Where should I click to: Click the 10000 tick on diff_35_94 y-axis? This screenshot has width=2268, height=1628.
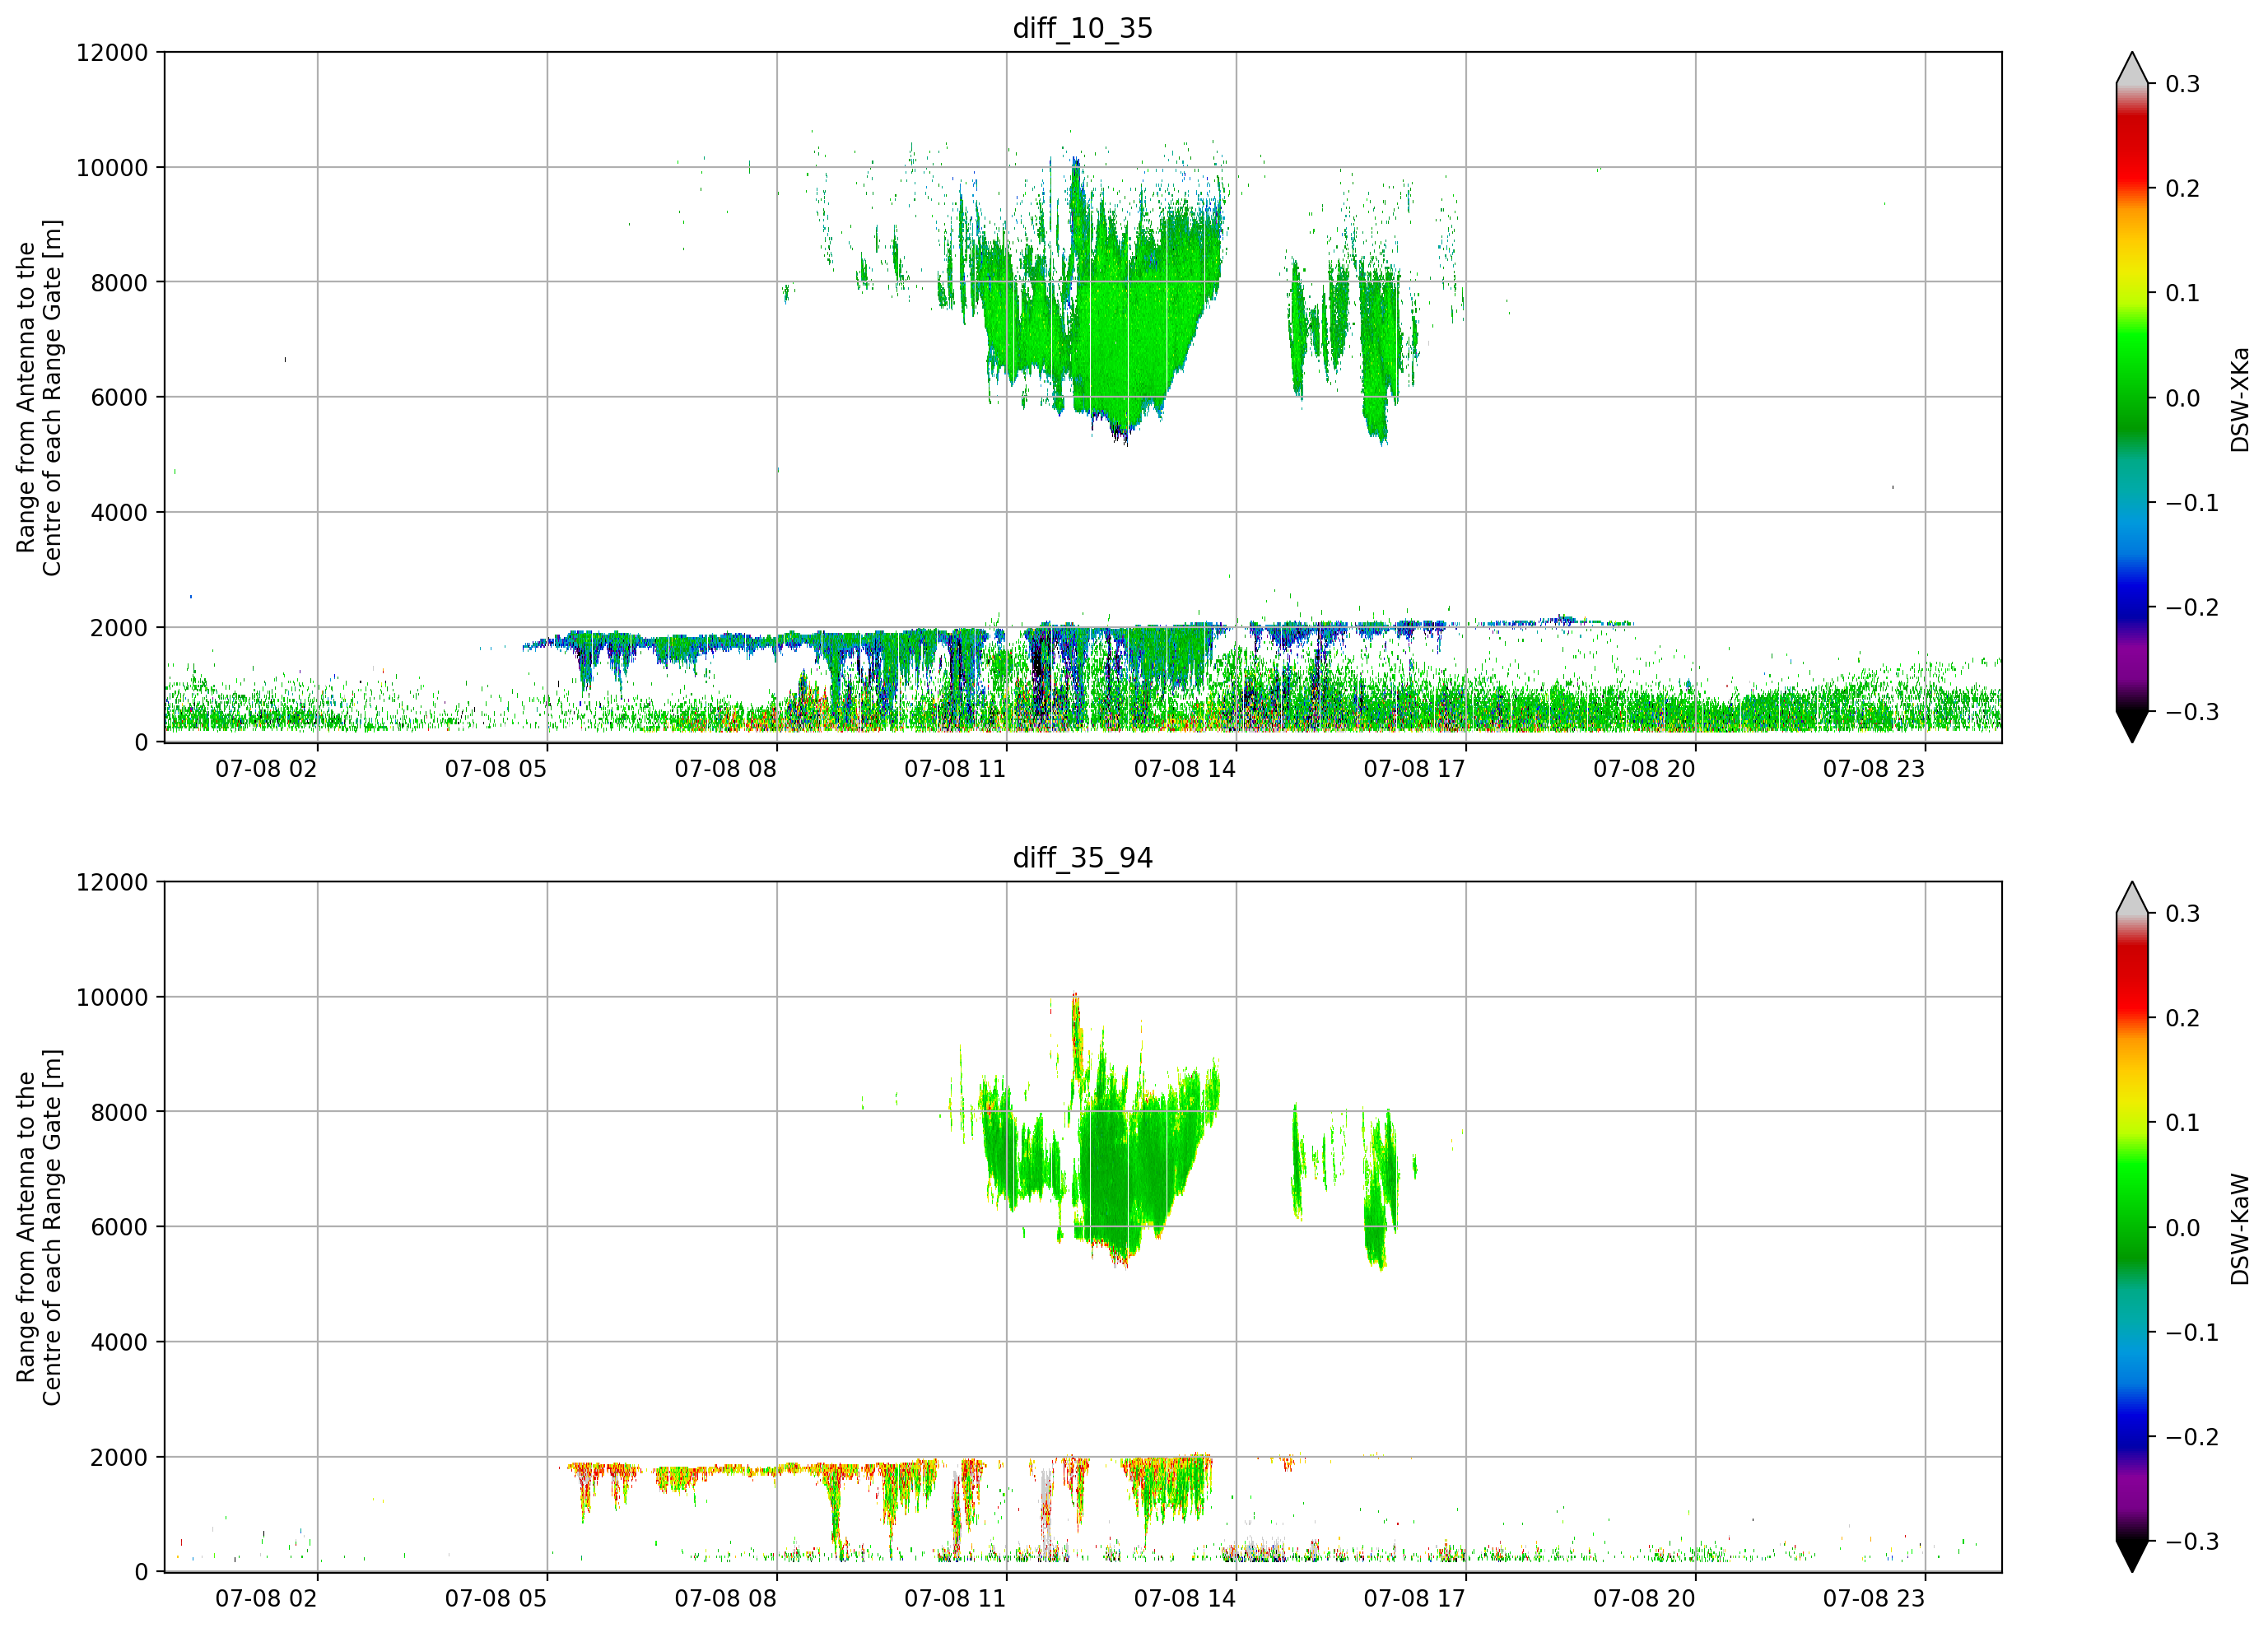[112, 998]
